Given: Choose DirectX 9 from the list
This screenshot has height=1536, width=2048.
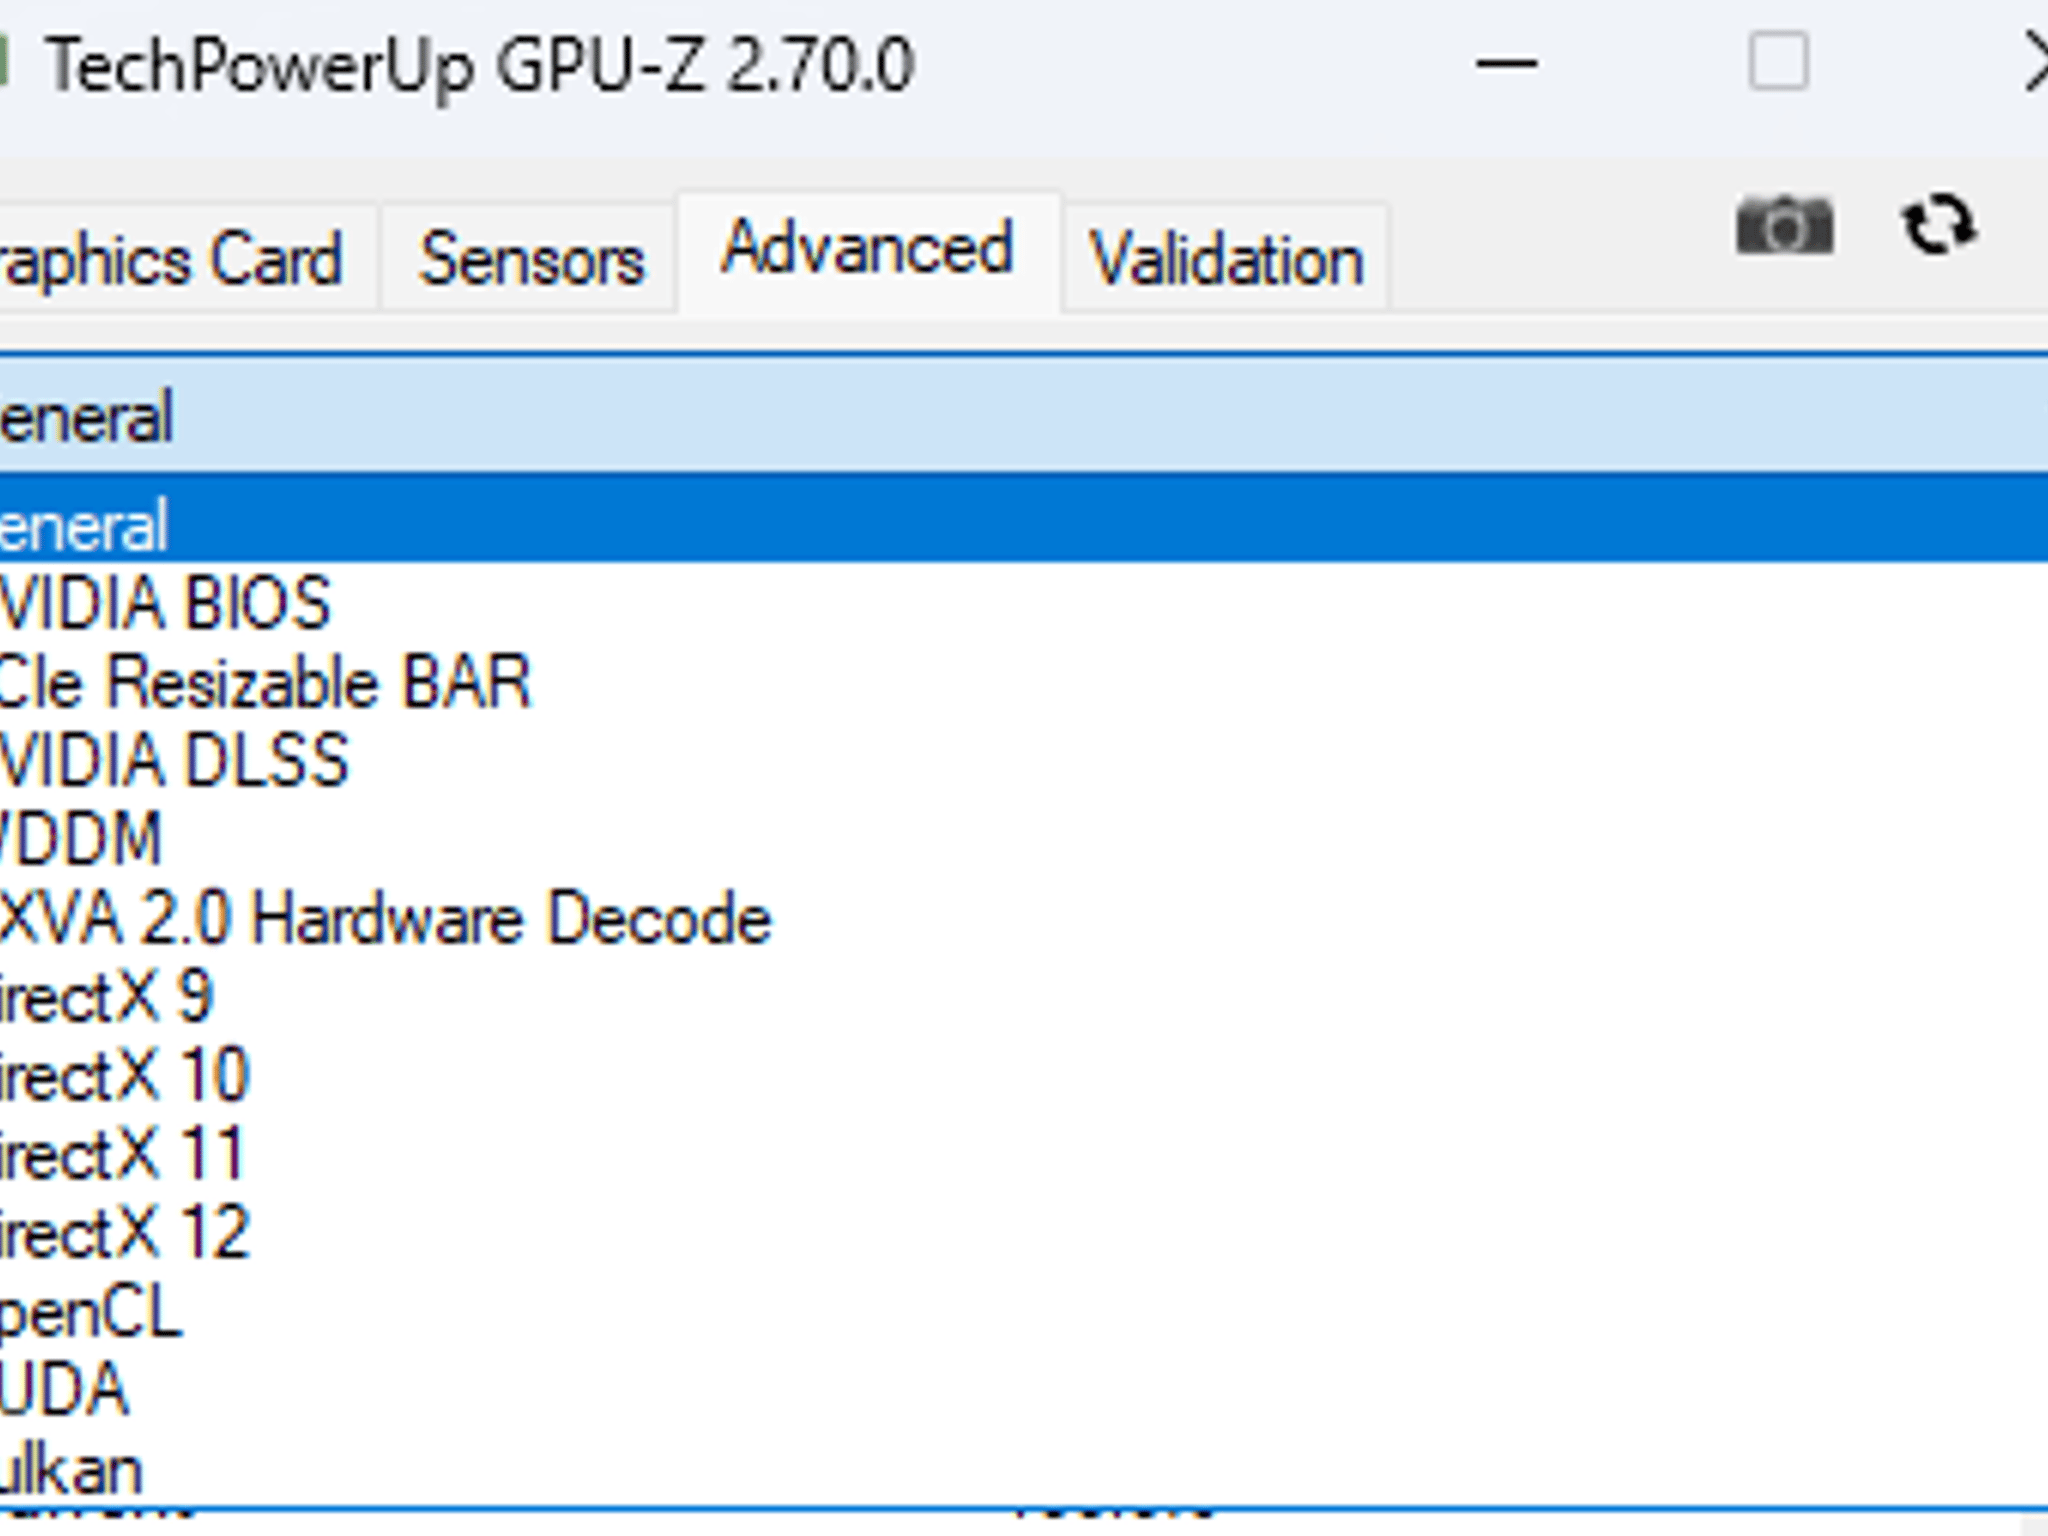Looking at the screenshot, I should (1024, 997).
